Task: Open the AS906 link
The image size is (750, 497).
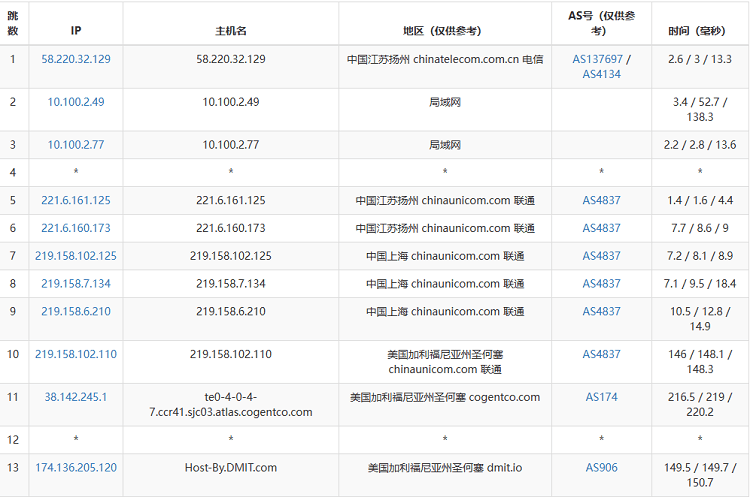Action: [601, 468]
